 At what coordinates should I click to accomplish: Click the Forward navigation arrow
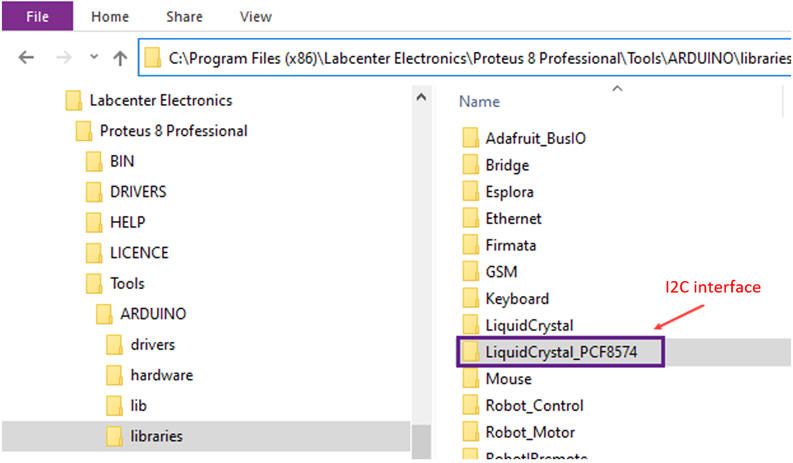[x=61, y=58]
